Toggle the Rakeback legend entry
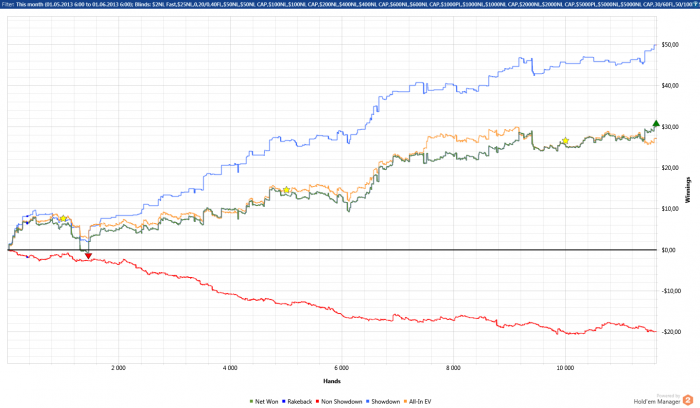The image size is (700, 408). (x=296, y=402)
